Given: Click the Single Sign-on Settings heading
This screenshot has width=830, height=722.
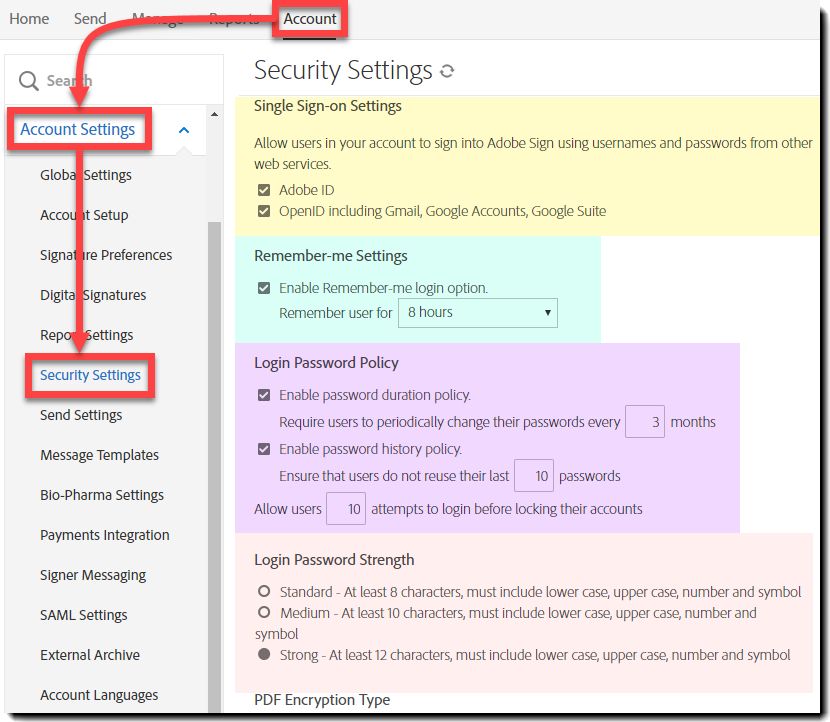Looking at the screenshot, I should pyautogui.click(x=328, y=106).
